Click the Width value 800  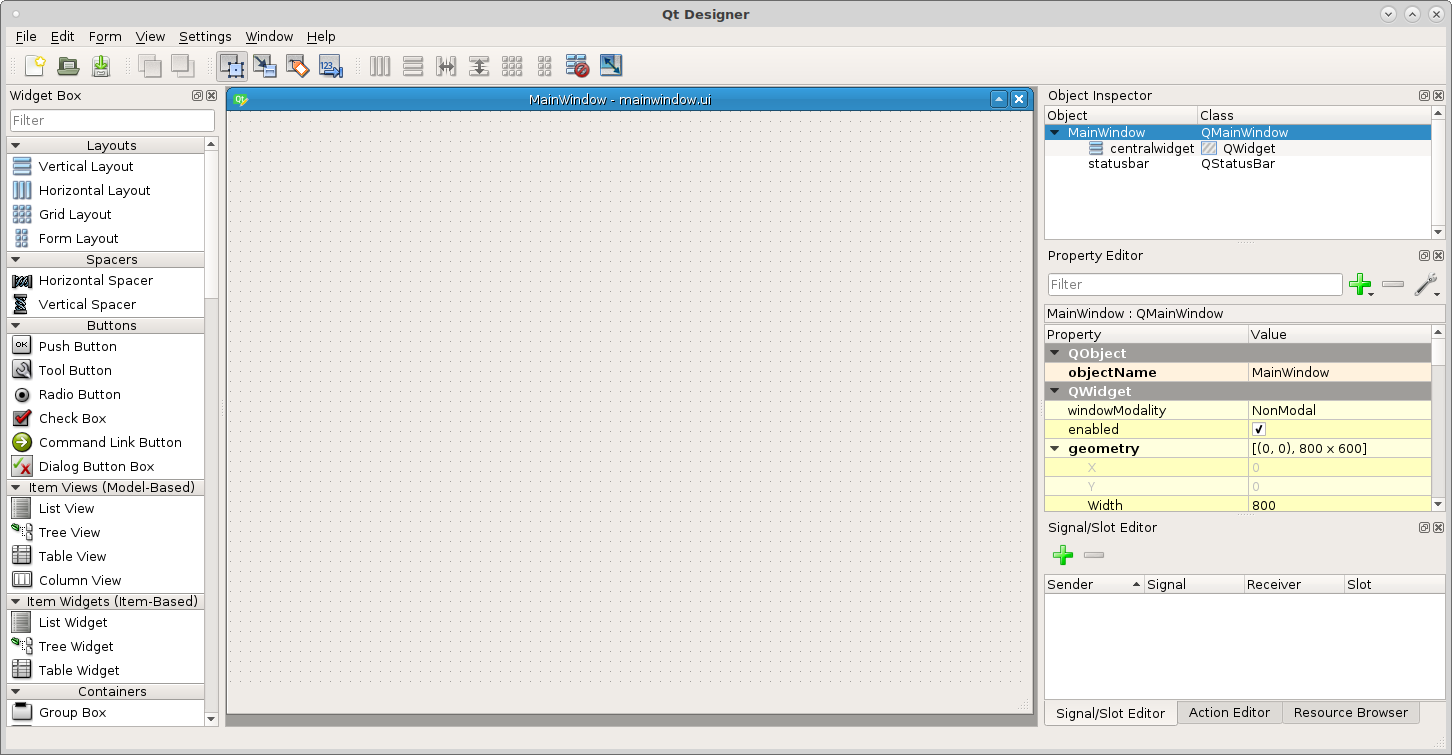1340,505
